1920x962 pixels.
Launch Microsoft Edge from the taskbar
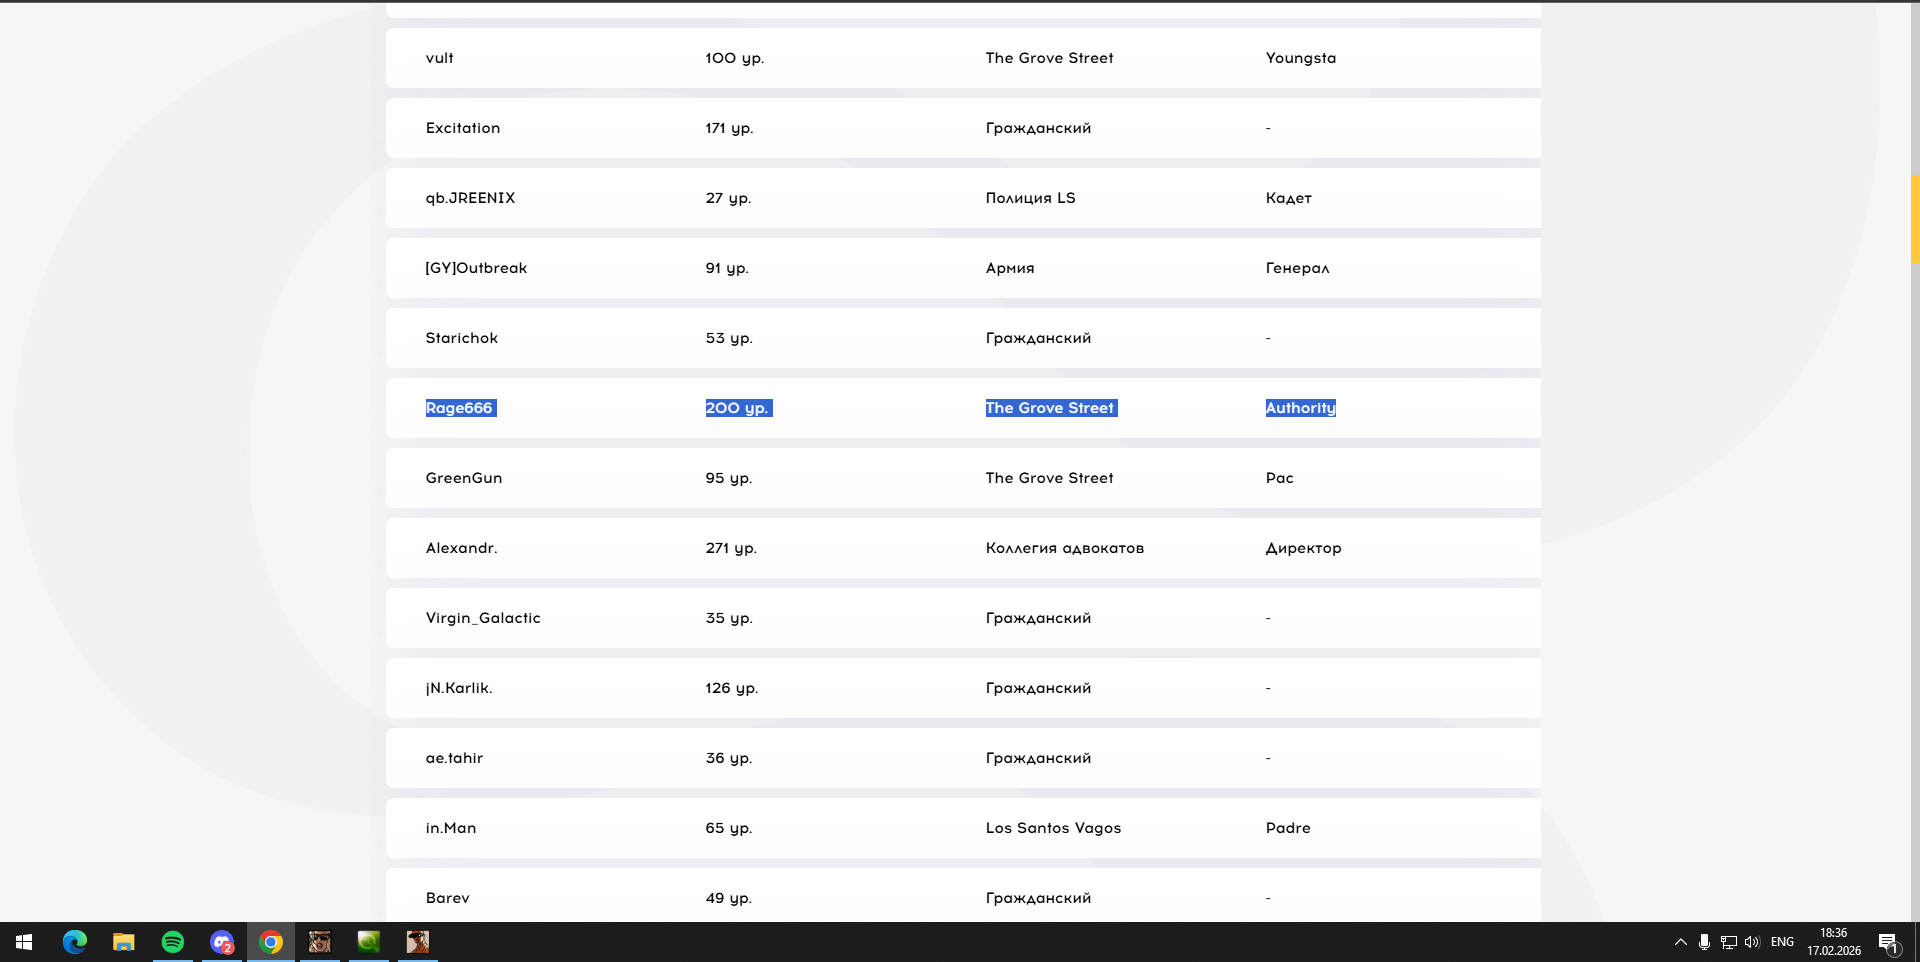[75, 942]
